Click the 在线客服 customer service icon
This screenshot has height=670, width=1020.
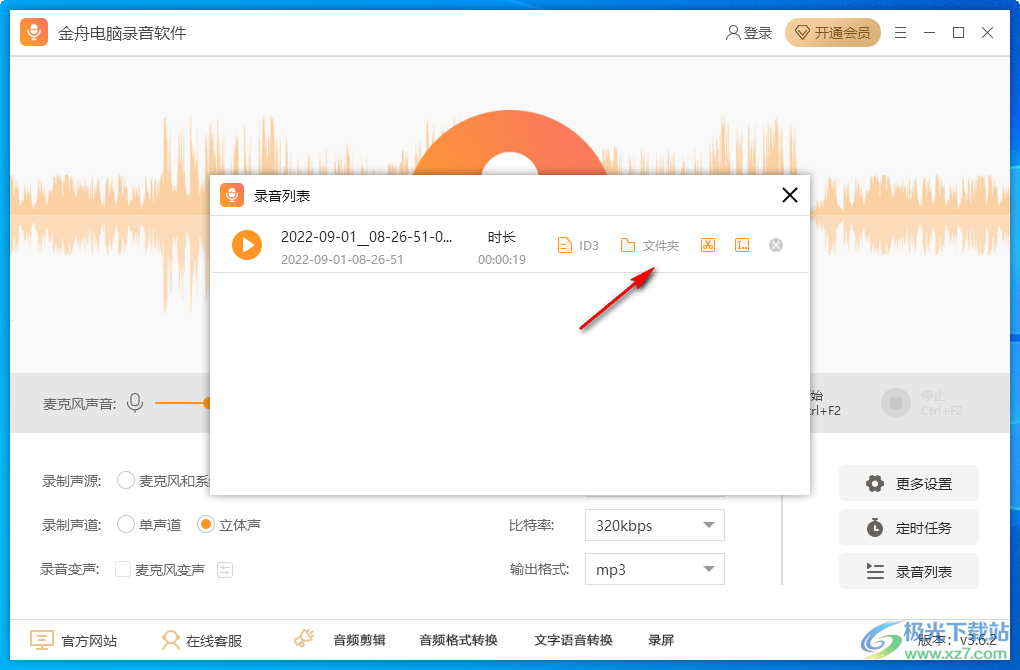(171, 640)
